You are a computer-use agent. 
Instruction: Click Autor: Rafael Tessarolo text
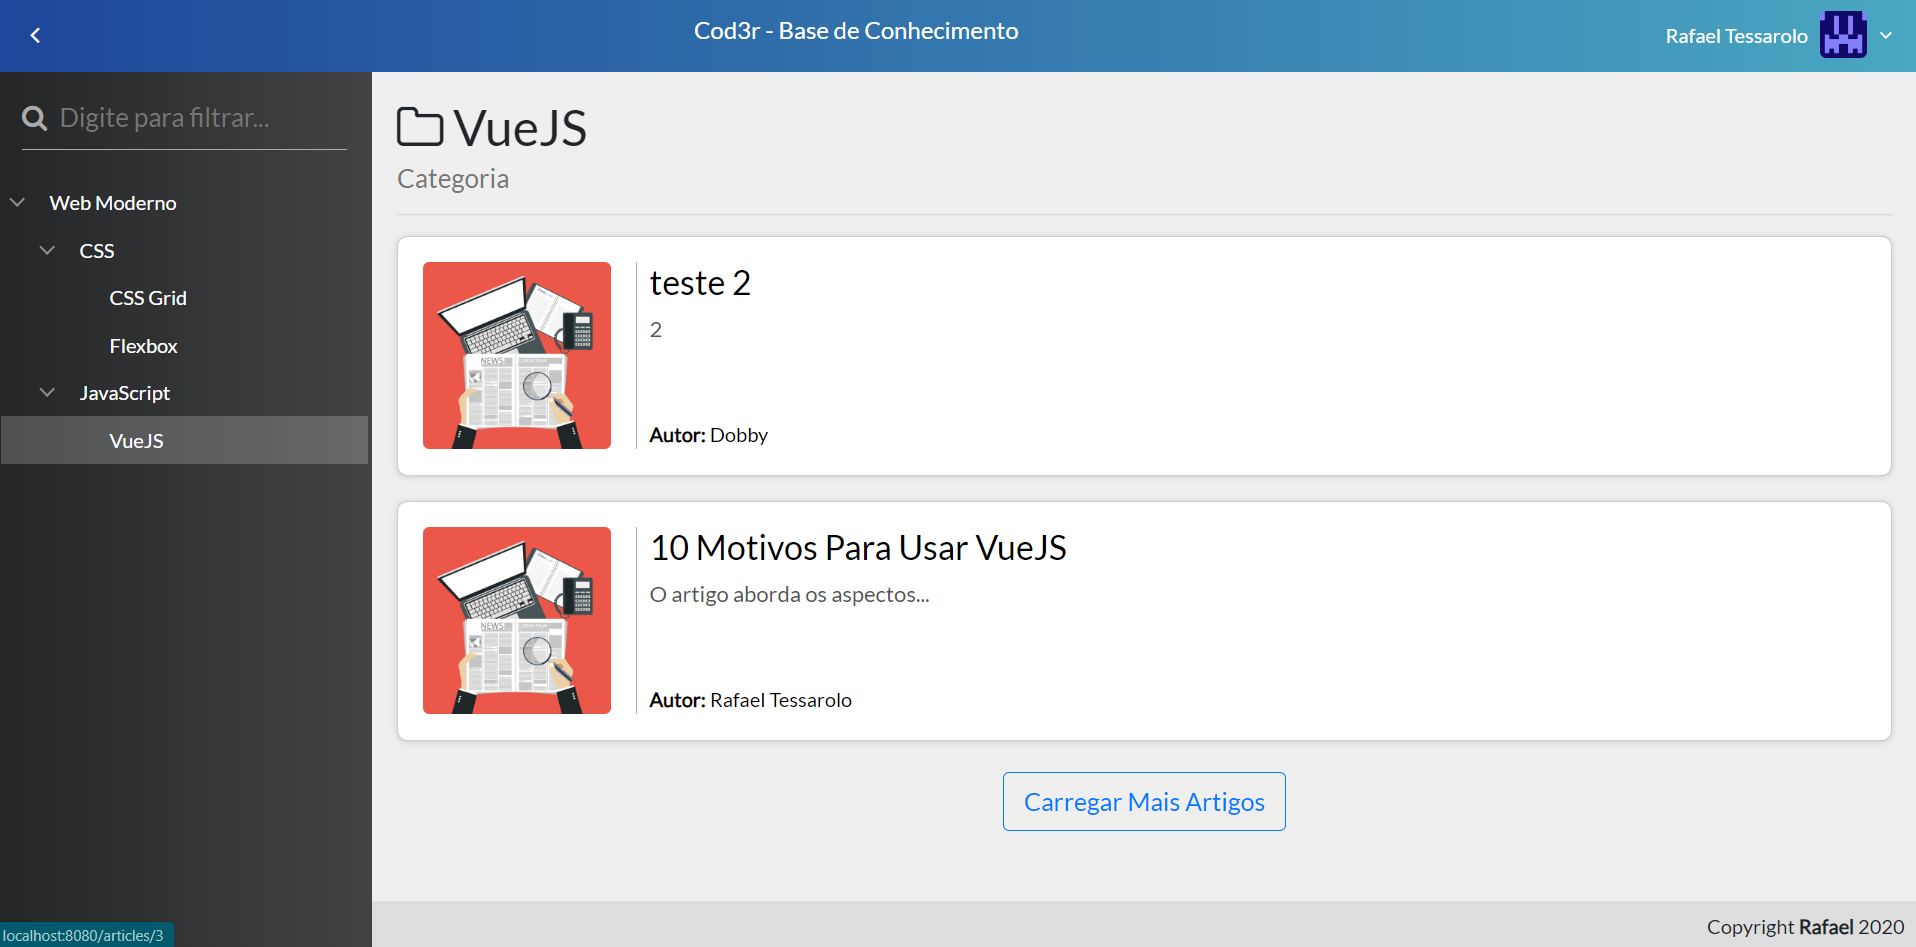click(751, 700)
